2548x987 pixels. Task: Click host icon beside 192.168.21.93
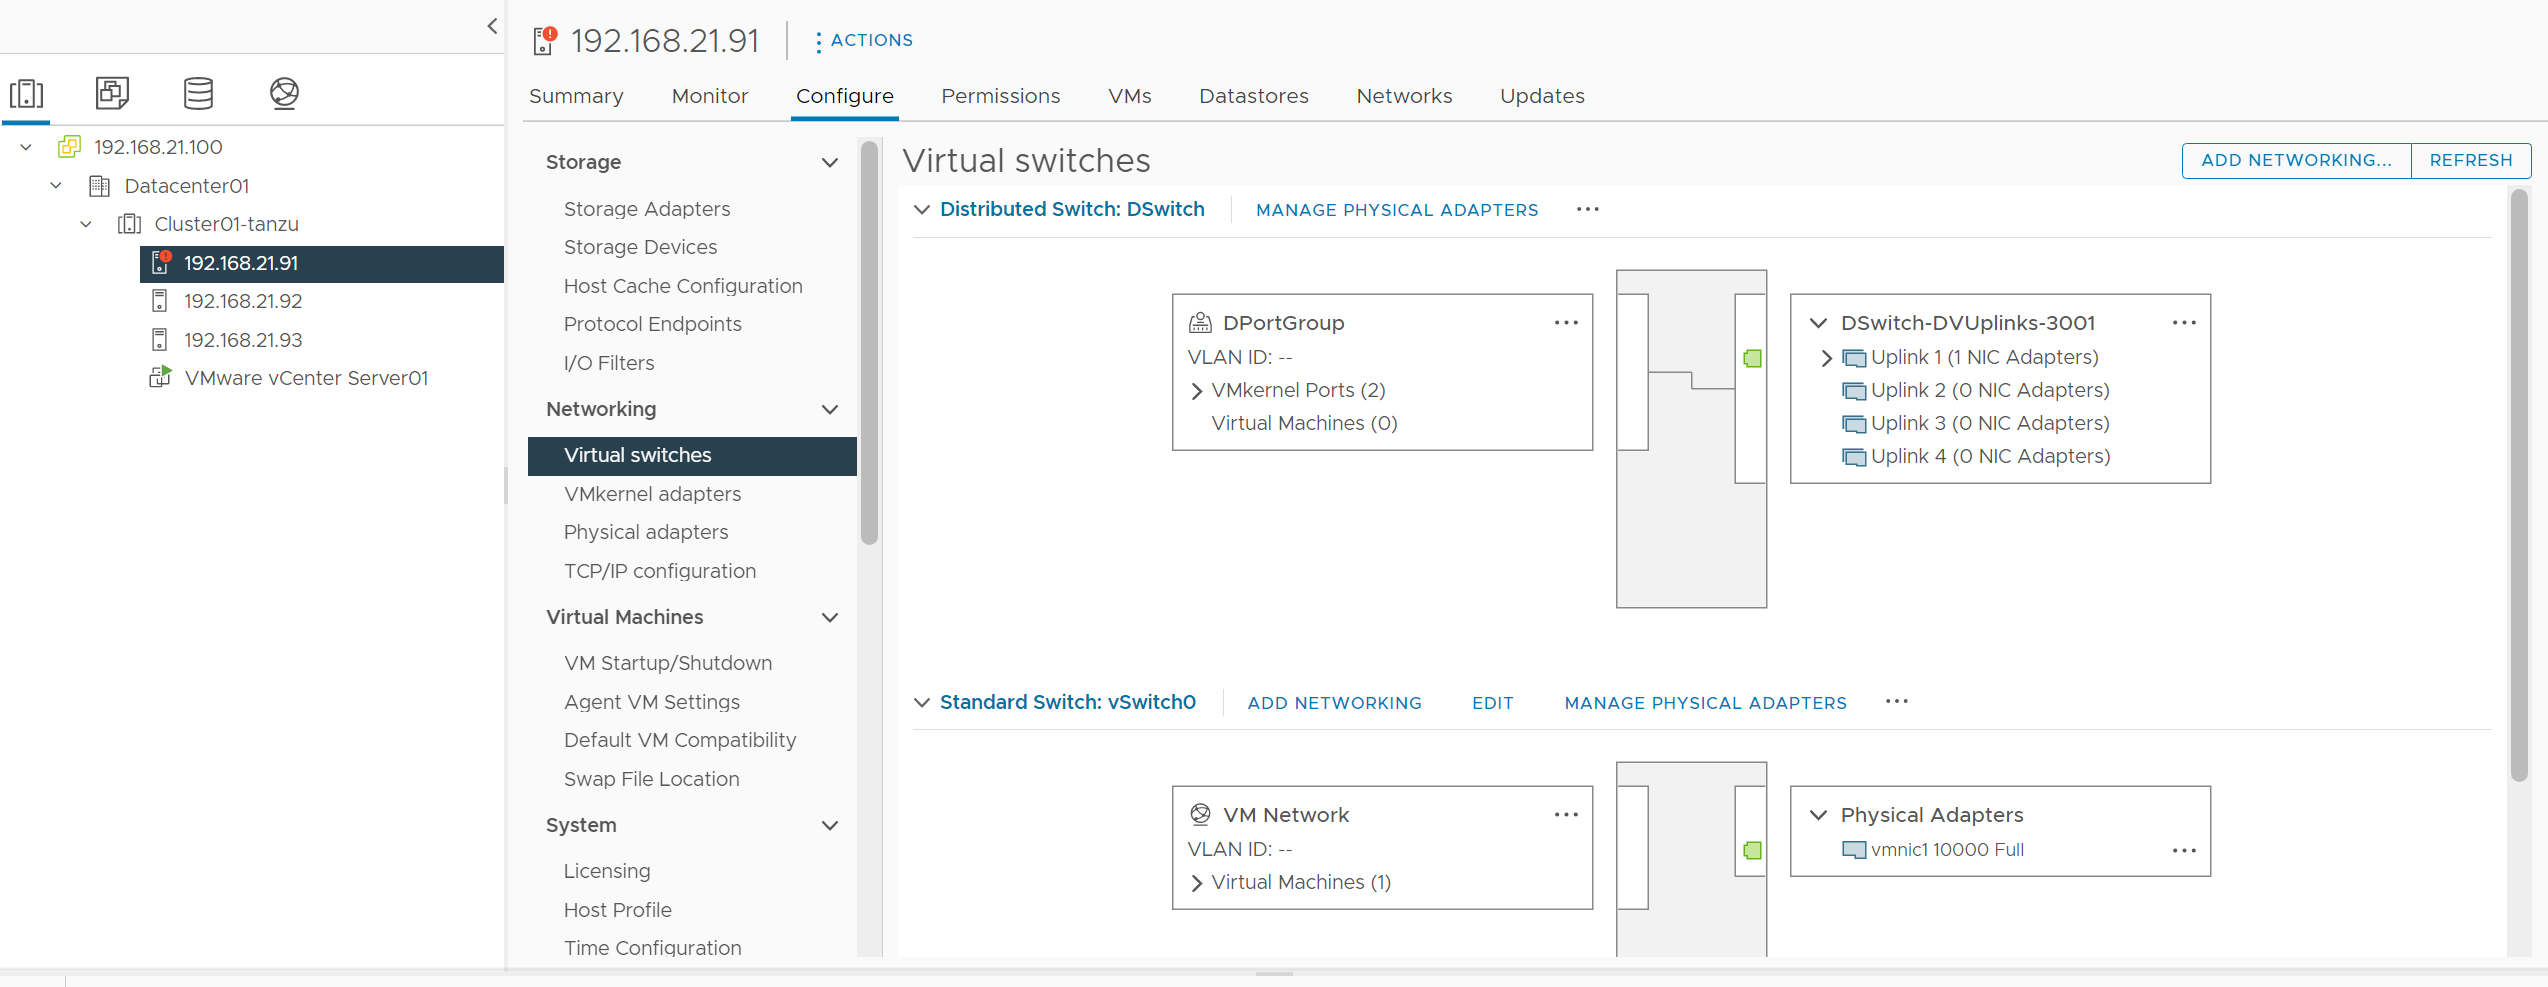tap(159, 340)
